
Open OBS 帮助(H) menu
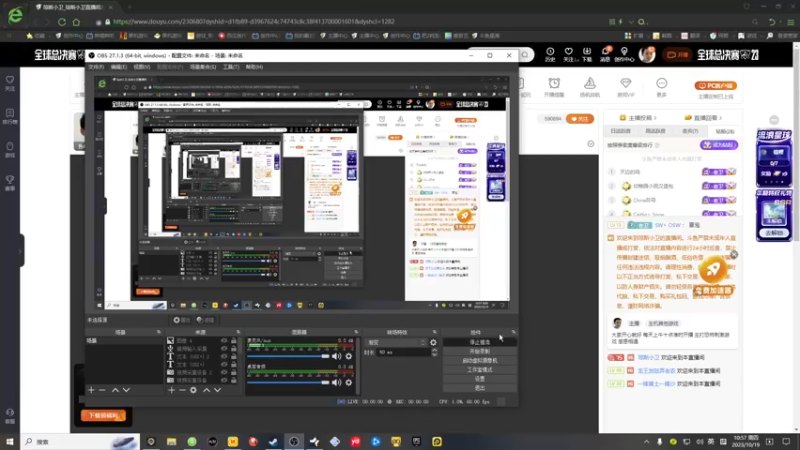(x=254, y=67)
